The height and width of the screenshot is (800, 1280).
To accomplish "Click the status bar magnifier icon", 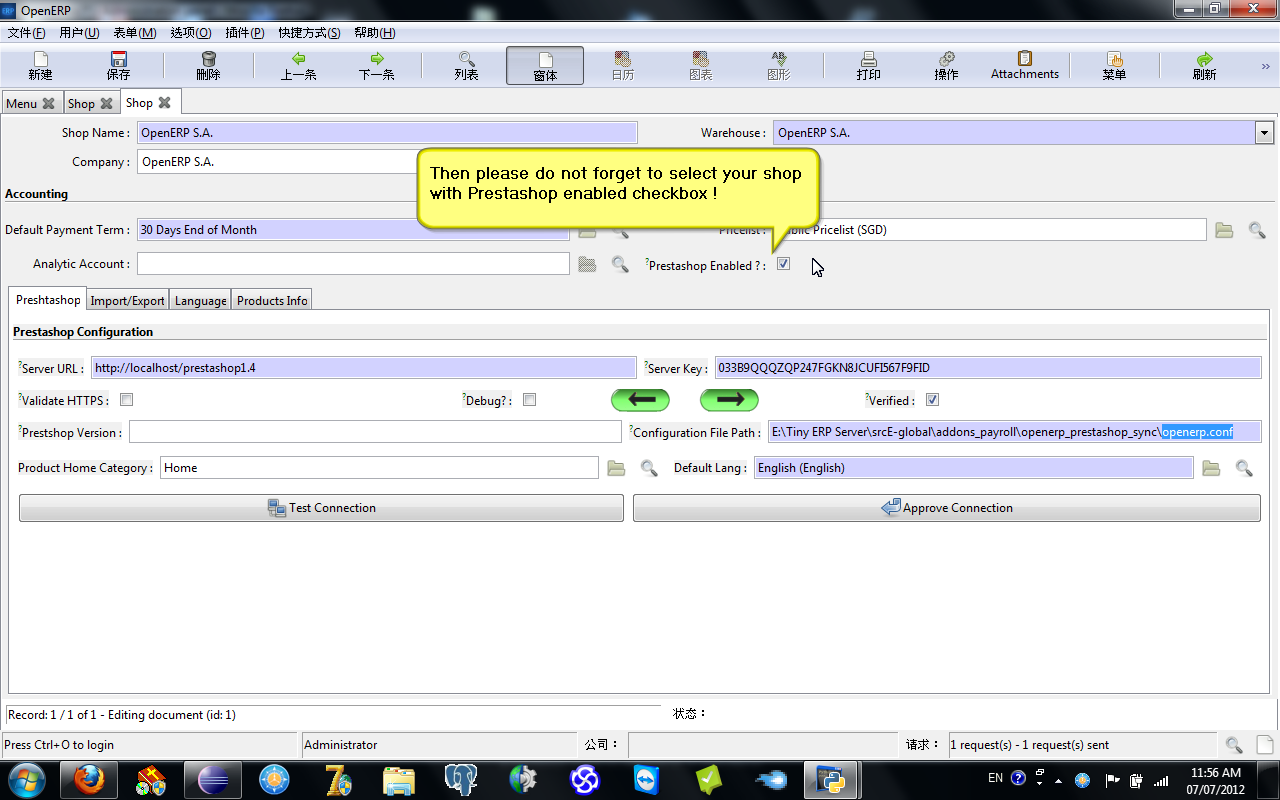I will click(x=1234, y=745).
